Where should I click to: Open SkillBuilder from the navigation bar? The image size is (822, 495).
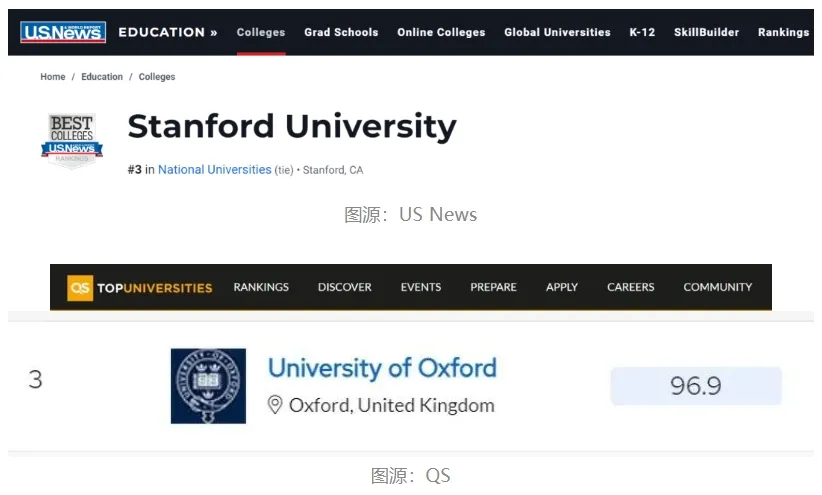coord(706,32)
